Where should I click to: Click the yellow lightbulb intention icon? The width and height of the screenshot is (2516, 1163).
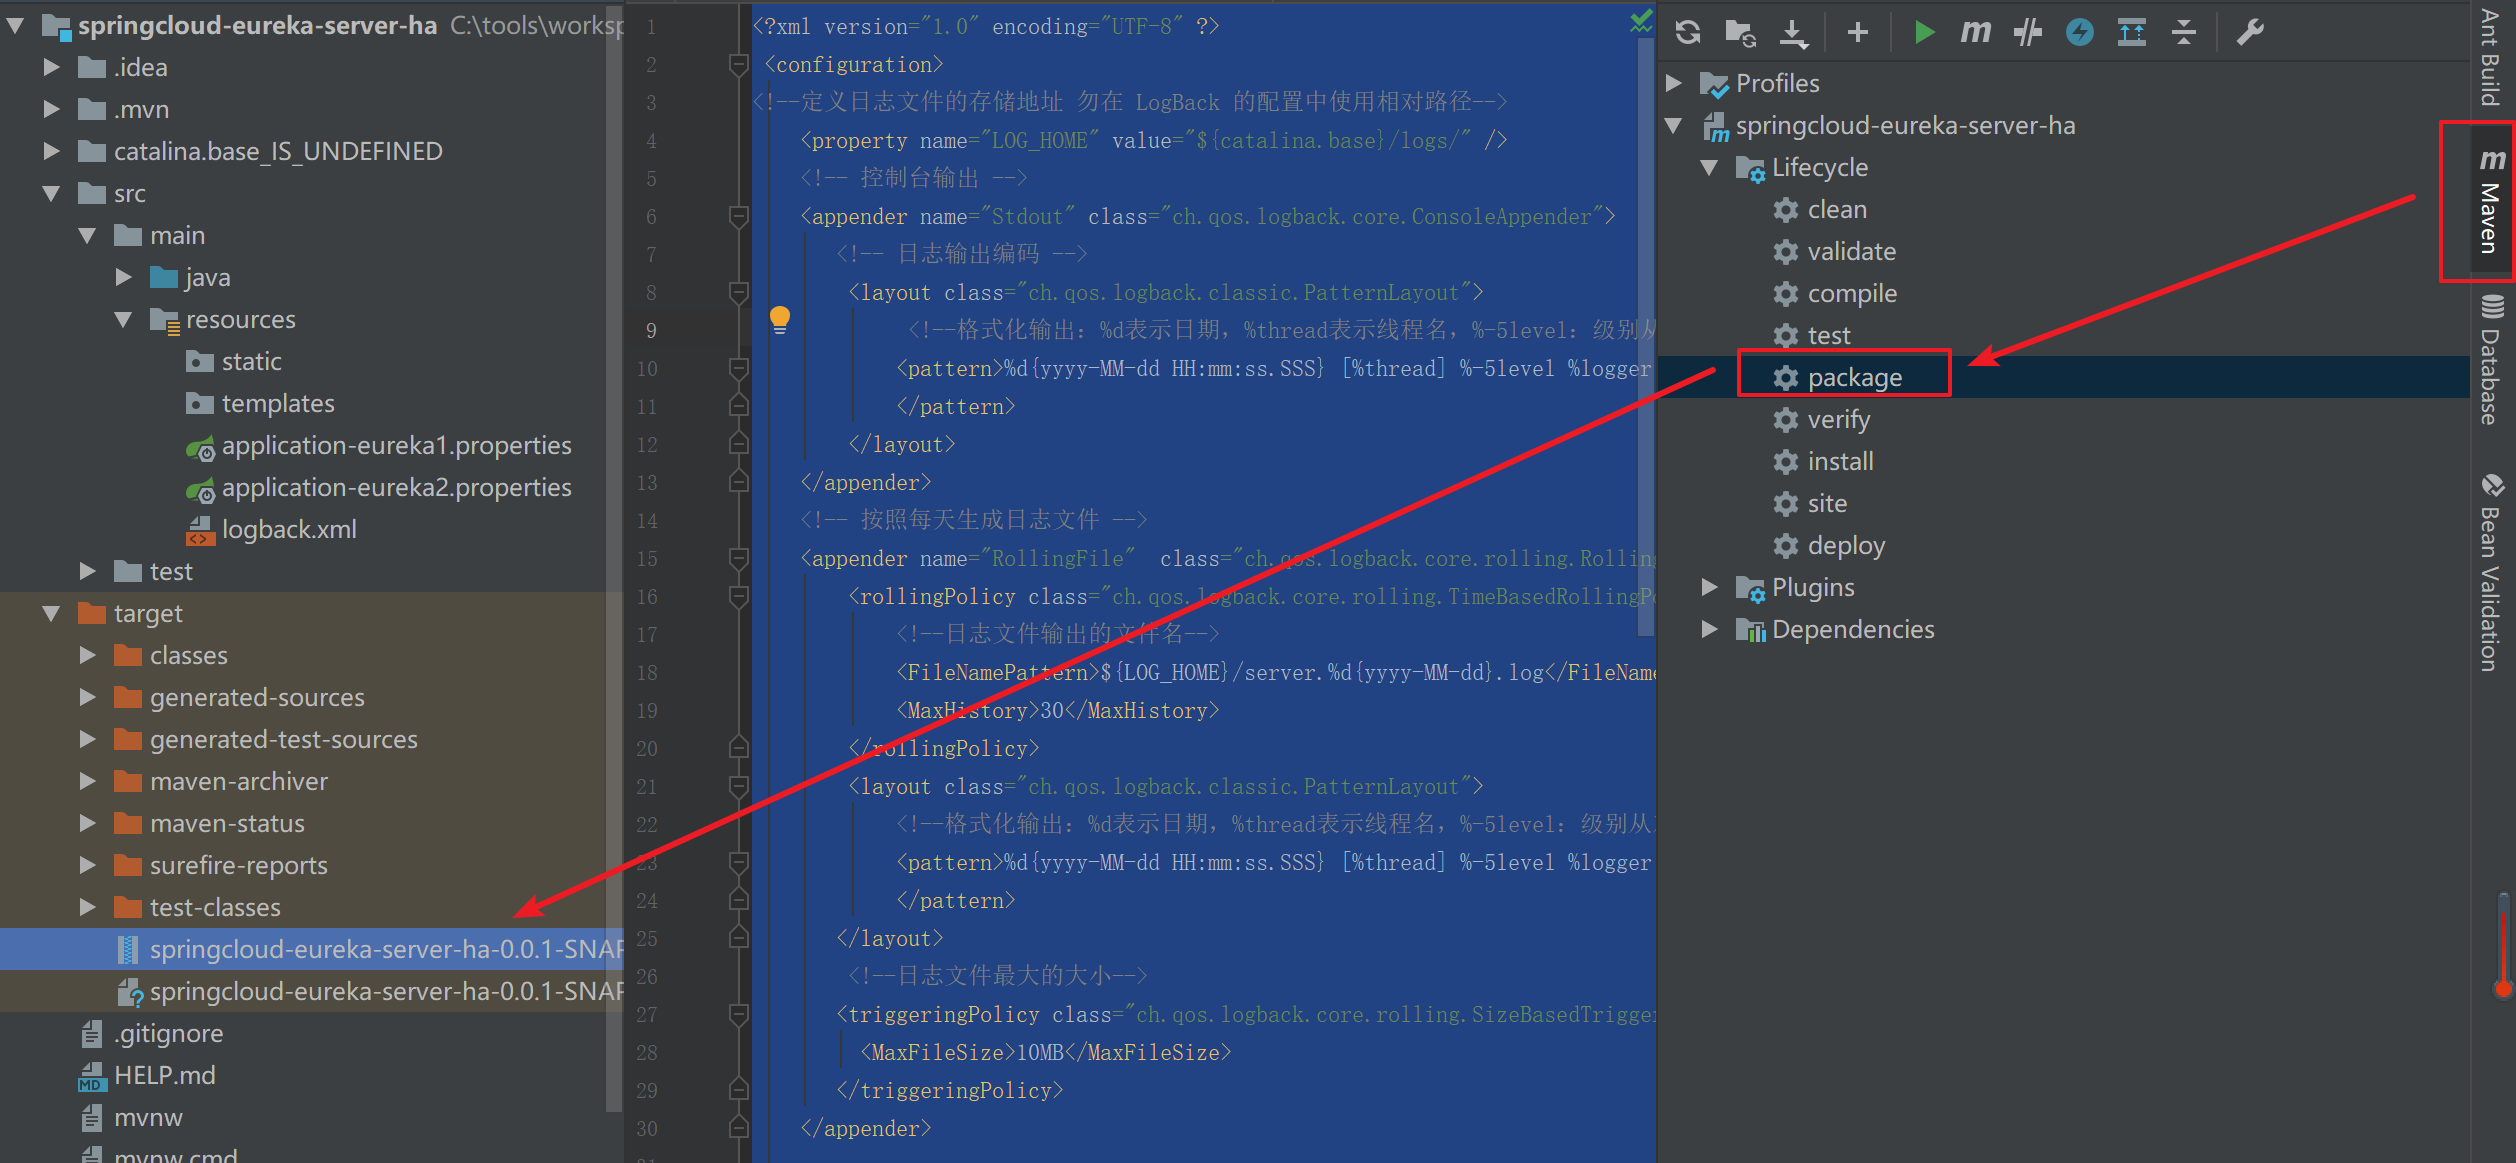[x=780, y=320]
